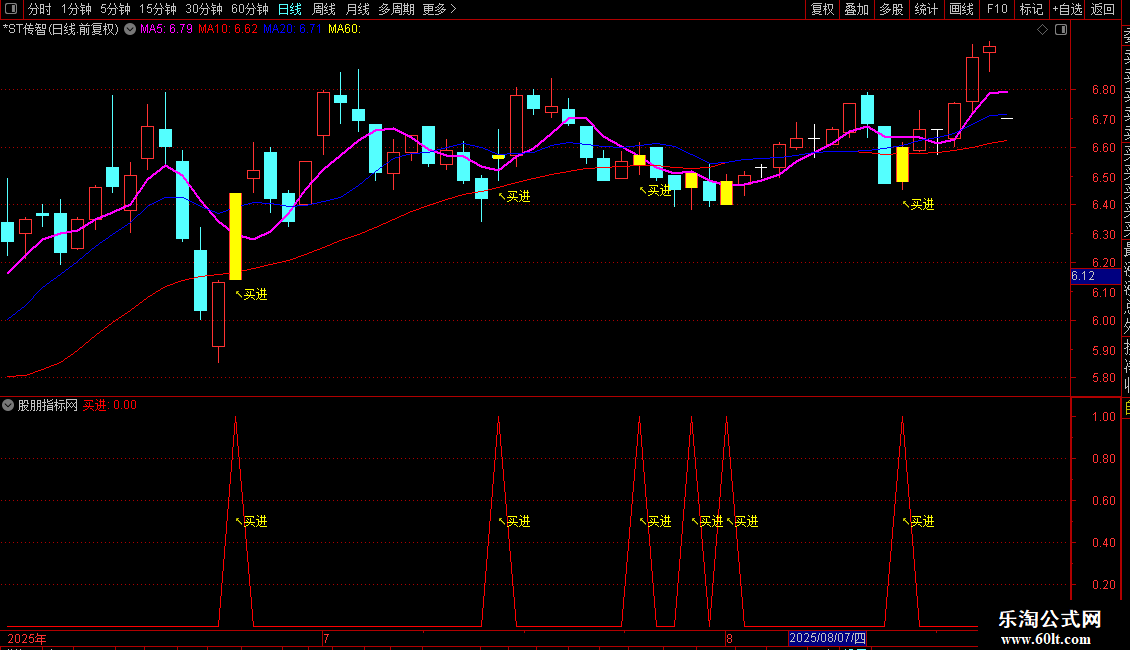Open the 画线 drawing tools
Screen dimensions: 1130x650
pos(961,9)
